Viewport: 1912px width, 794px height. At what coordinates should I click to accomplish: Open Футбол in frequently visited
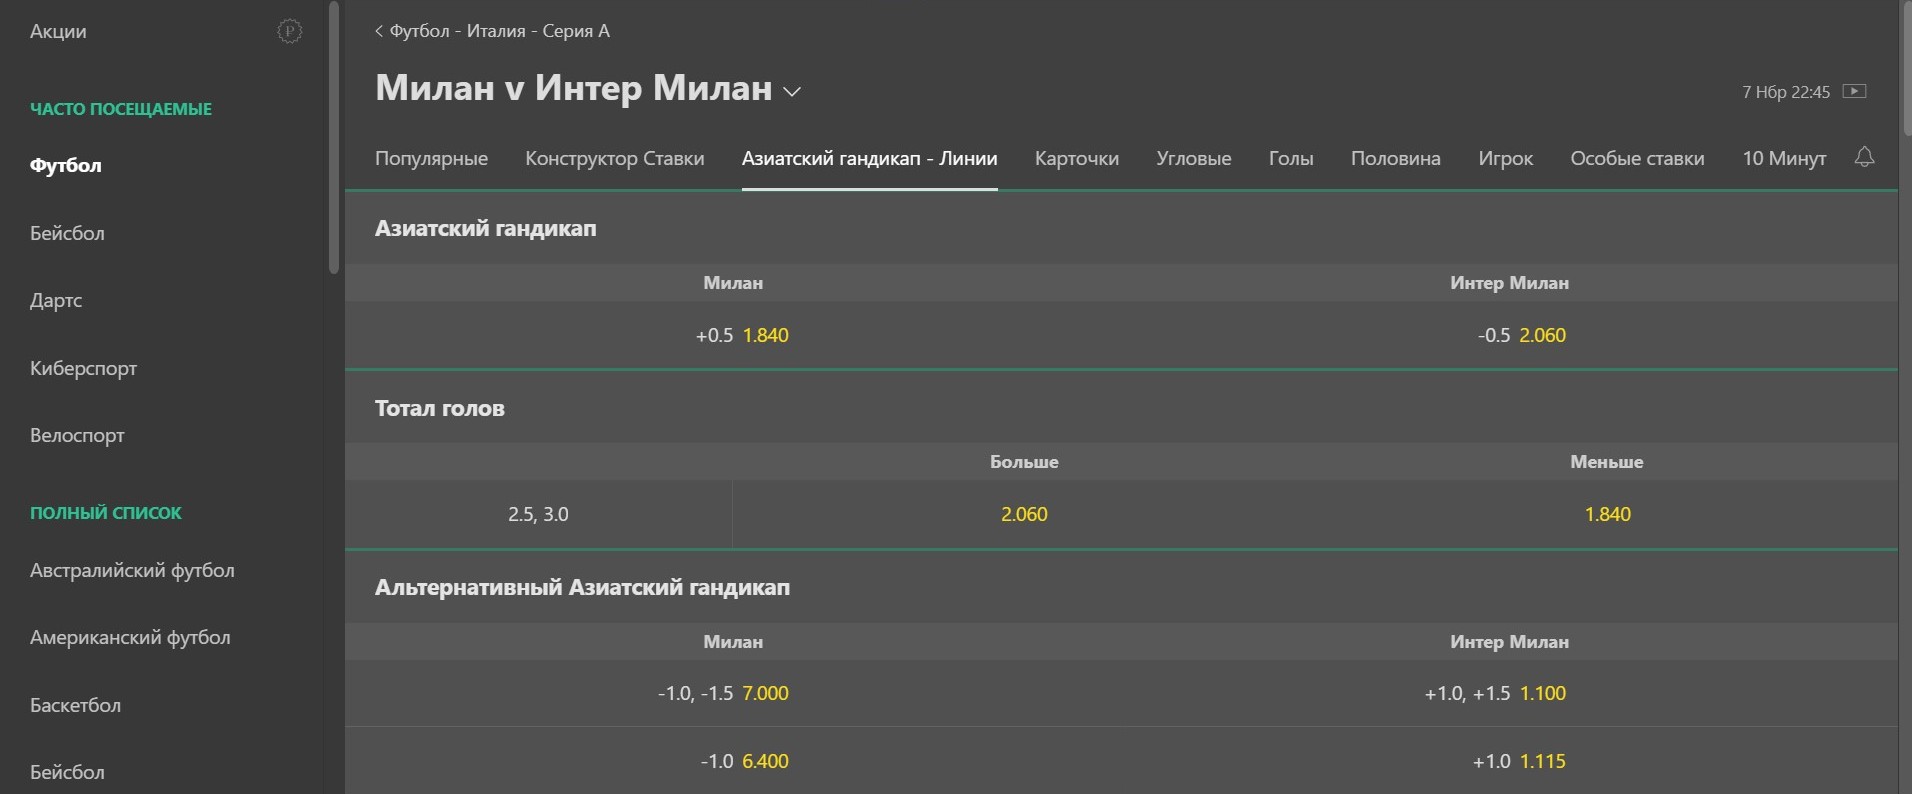[66, 165]
